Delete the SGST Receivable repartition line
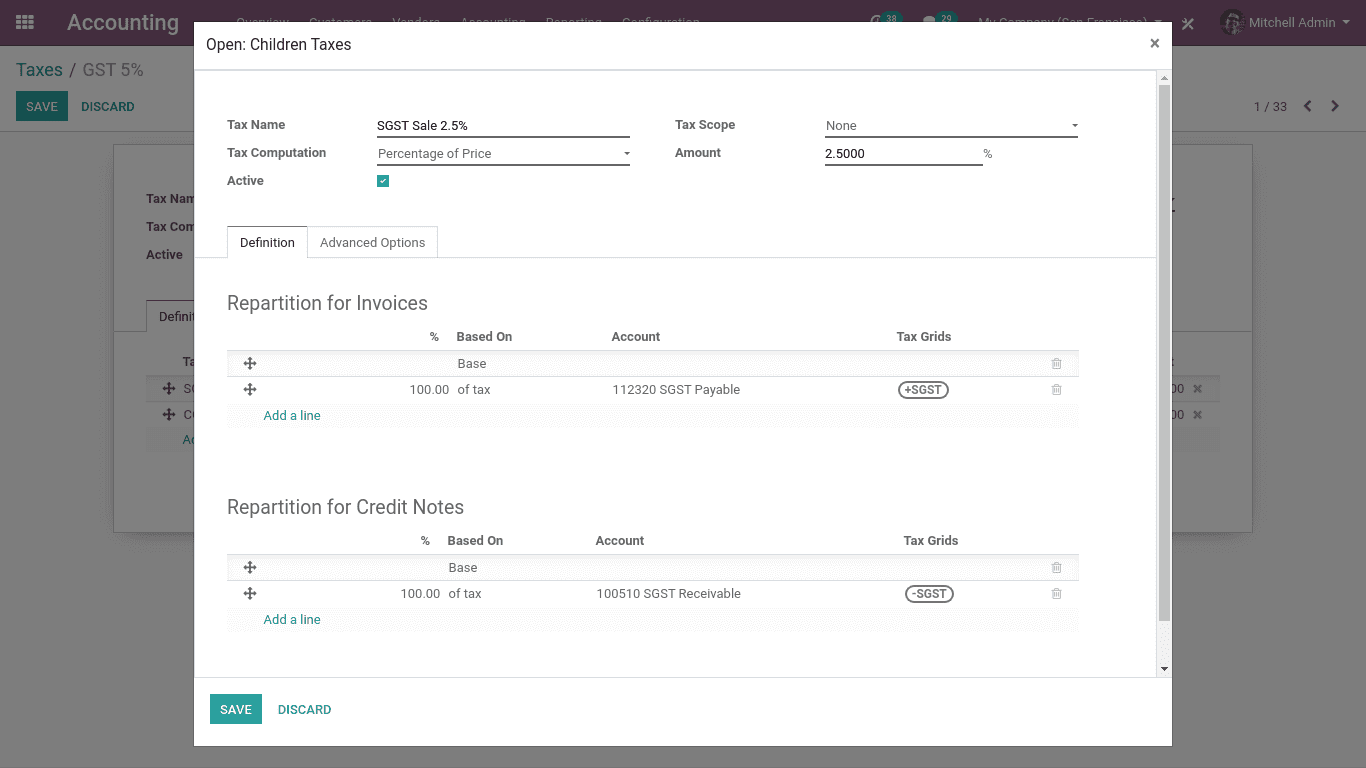This screenshot has width=1366, height=768. (1056, 593)
